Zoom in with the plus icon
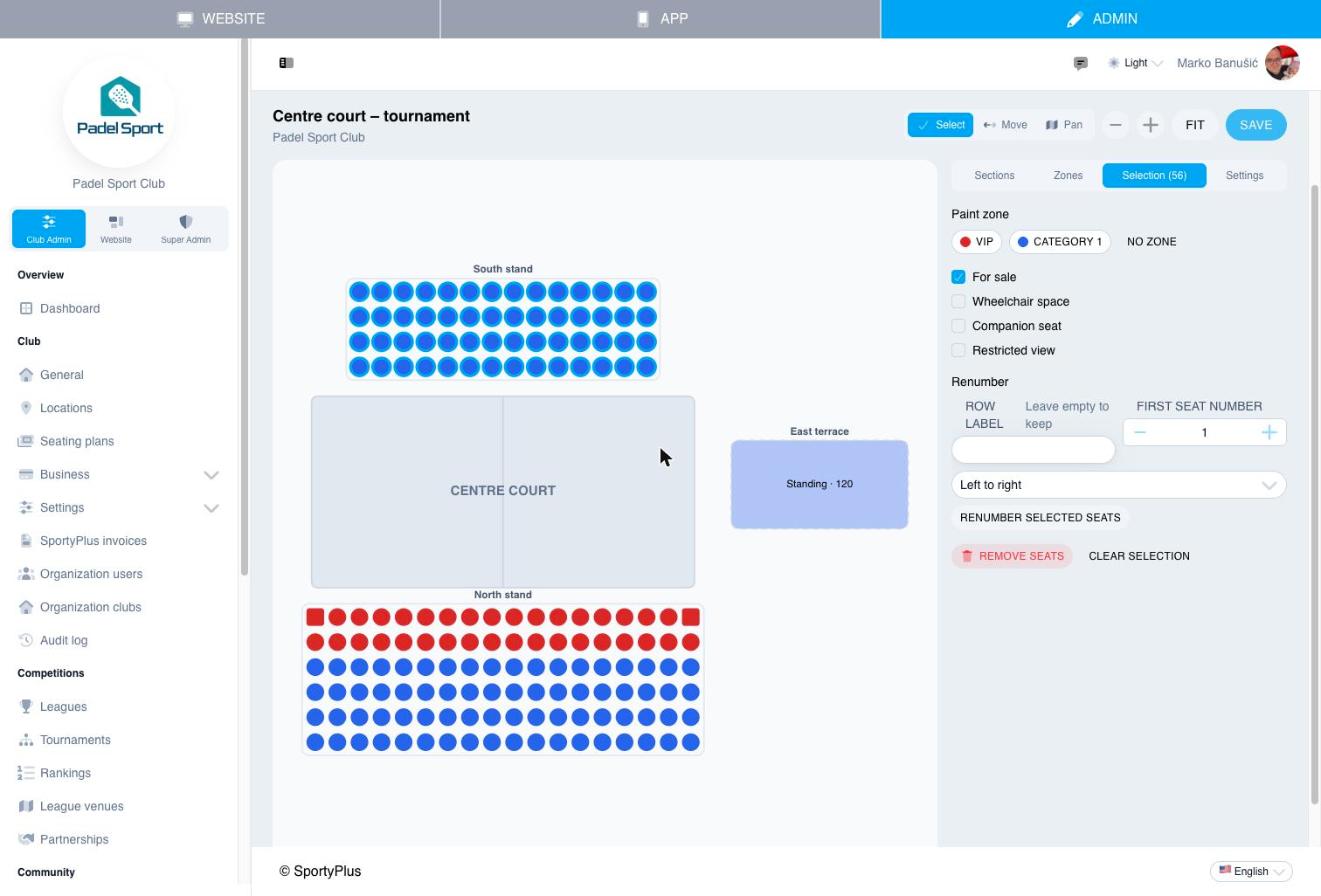 [x=1150, y=125]
